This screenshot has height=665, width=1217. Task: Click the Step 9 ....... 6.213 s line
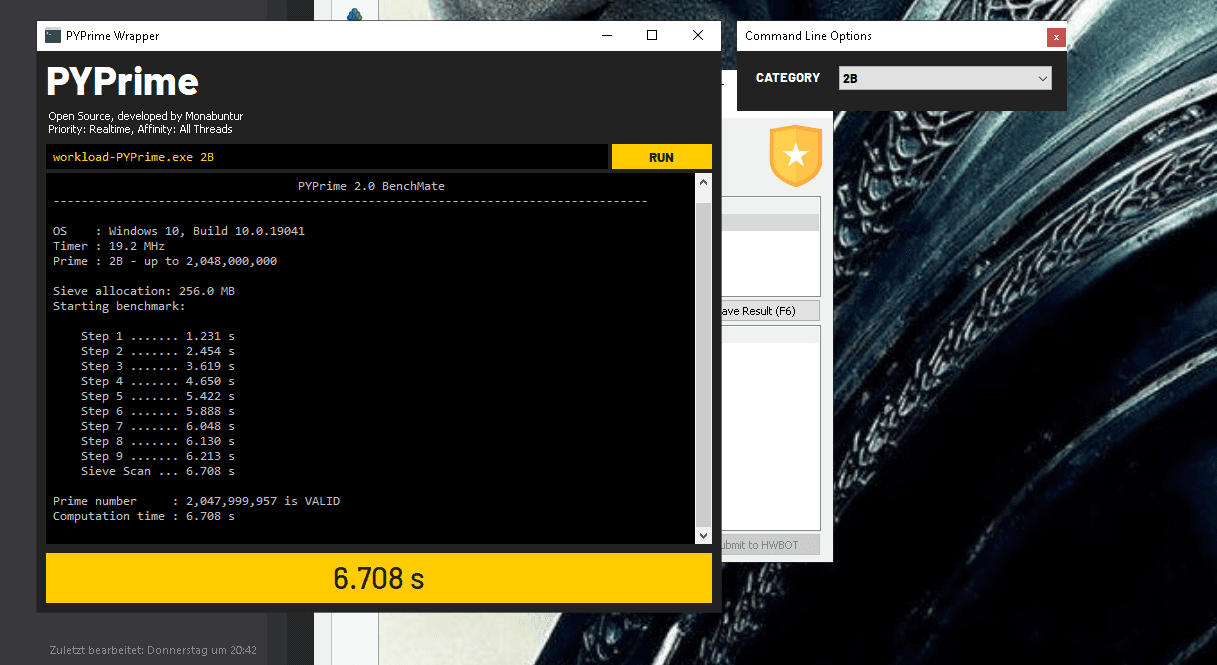click(157, 456)
